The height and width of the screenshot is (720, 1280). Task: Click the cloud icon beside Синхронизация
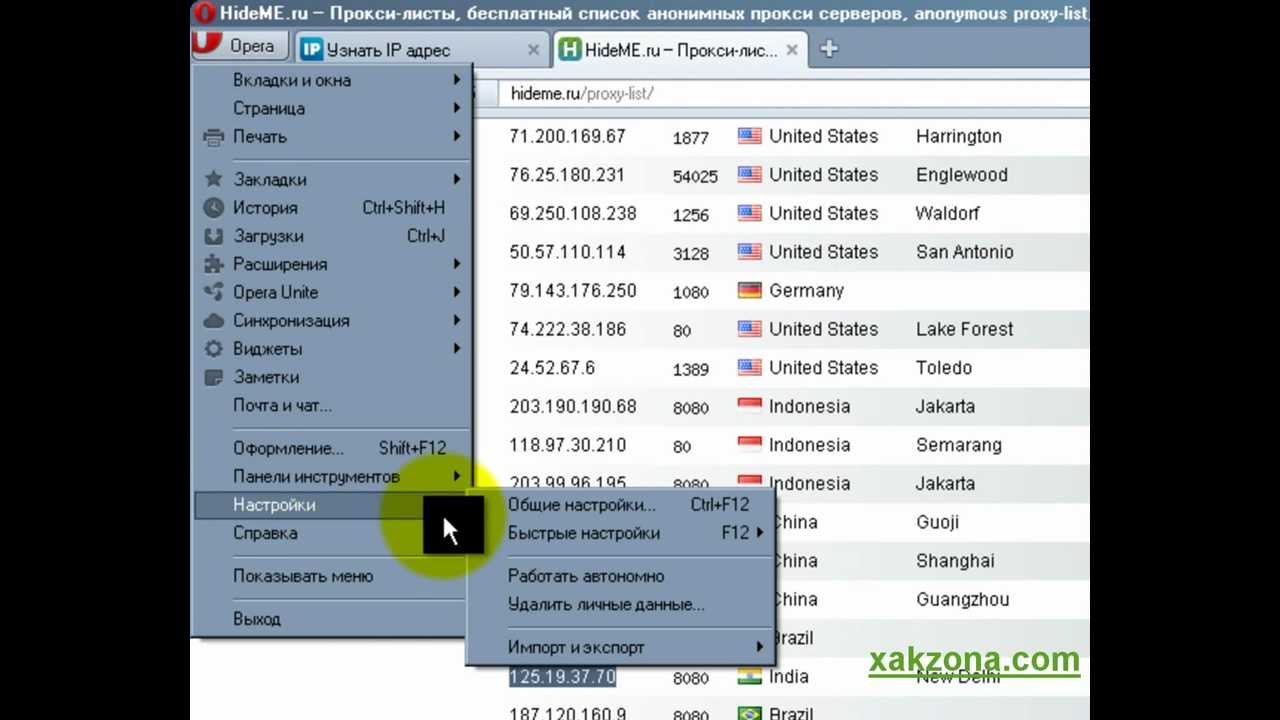pos(213,321)
